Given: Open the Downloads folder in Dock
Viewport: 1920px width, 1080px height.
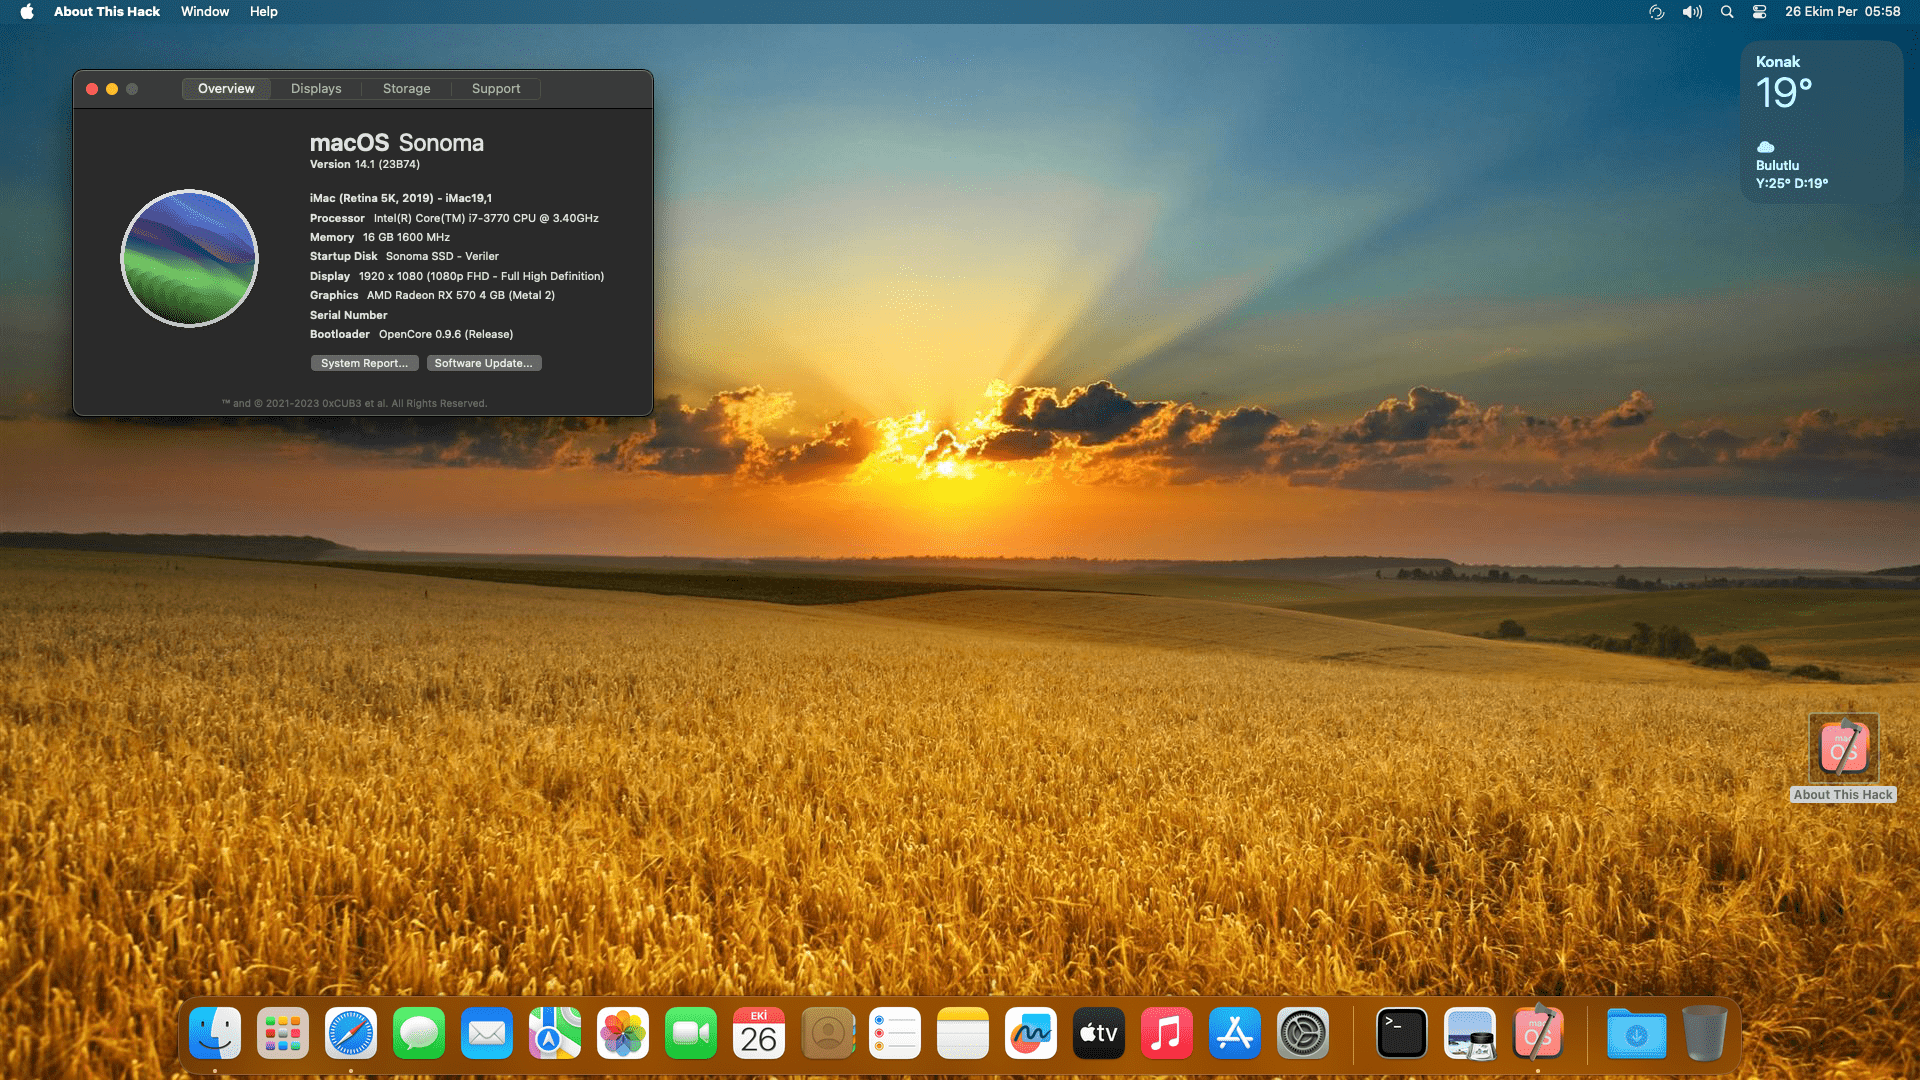Looking at the screenshot, I should point(1636,1033).
